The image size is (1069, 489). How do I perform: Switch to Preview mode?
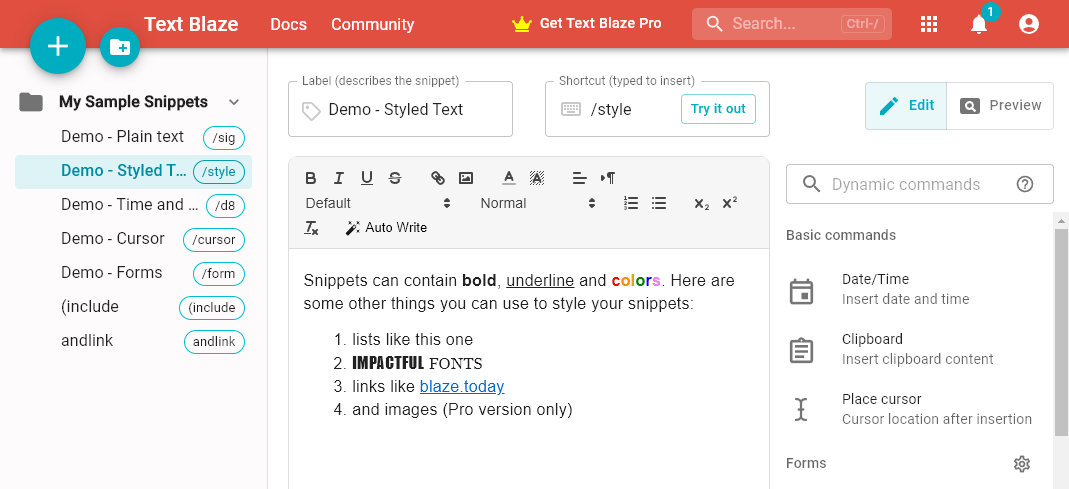(1000, 106)
